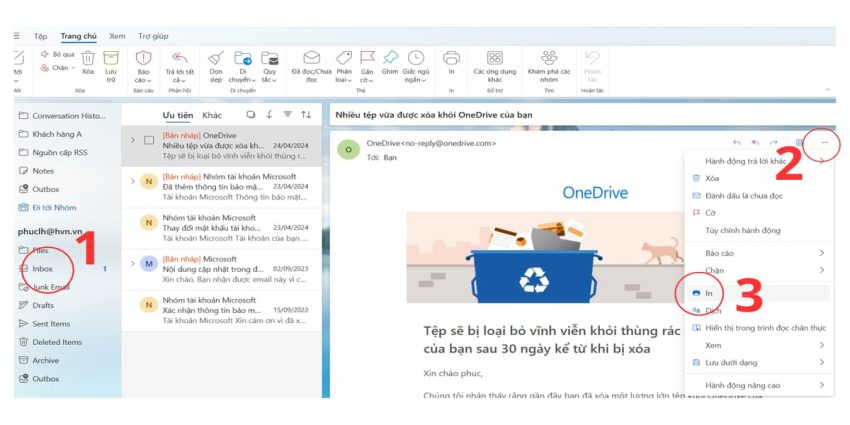Choose Đánh dấu là chưa đọc
The width and height of the screenshot is (850, 425).
pyautogui.click(x=759, y=196)
